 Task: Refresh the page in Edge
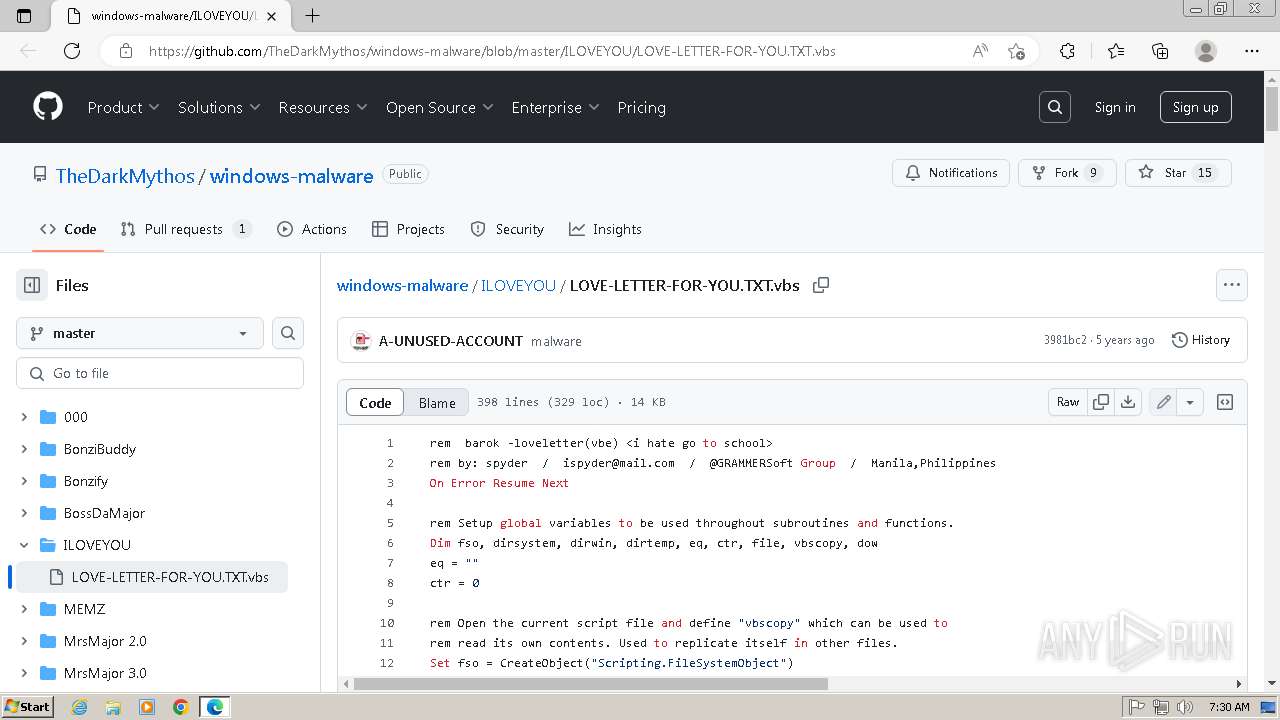click(x=72, y=51)
